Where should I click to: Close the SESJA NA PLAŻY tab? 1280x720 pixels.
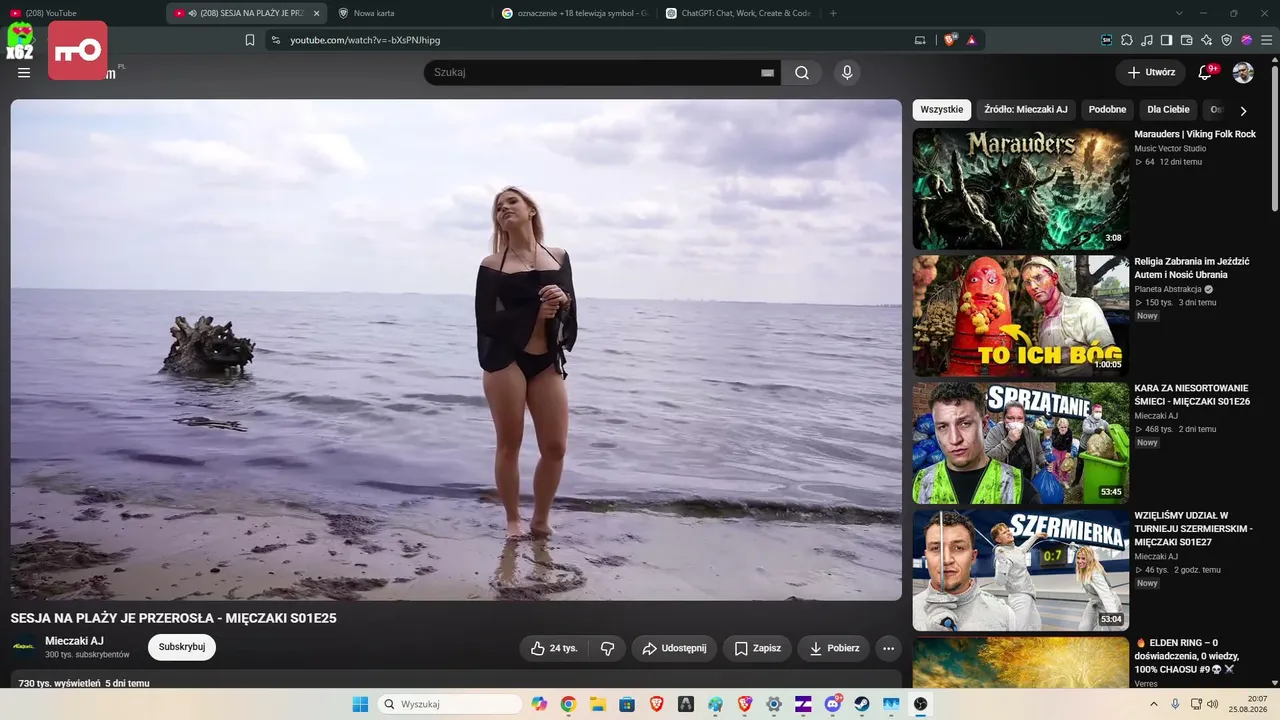point(316,13)
